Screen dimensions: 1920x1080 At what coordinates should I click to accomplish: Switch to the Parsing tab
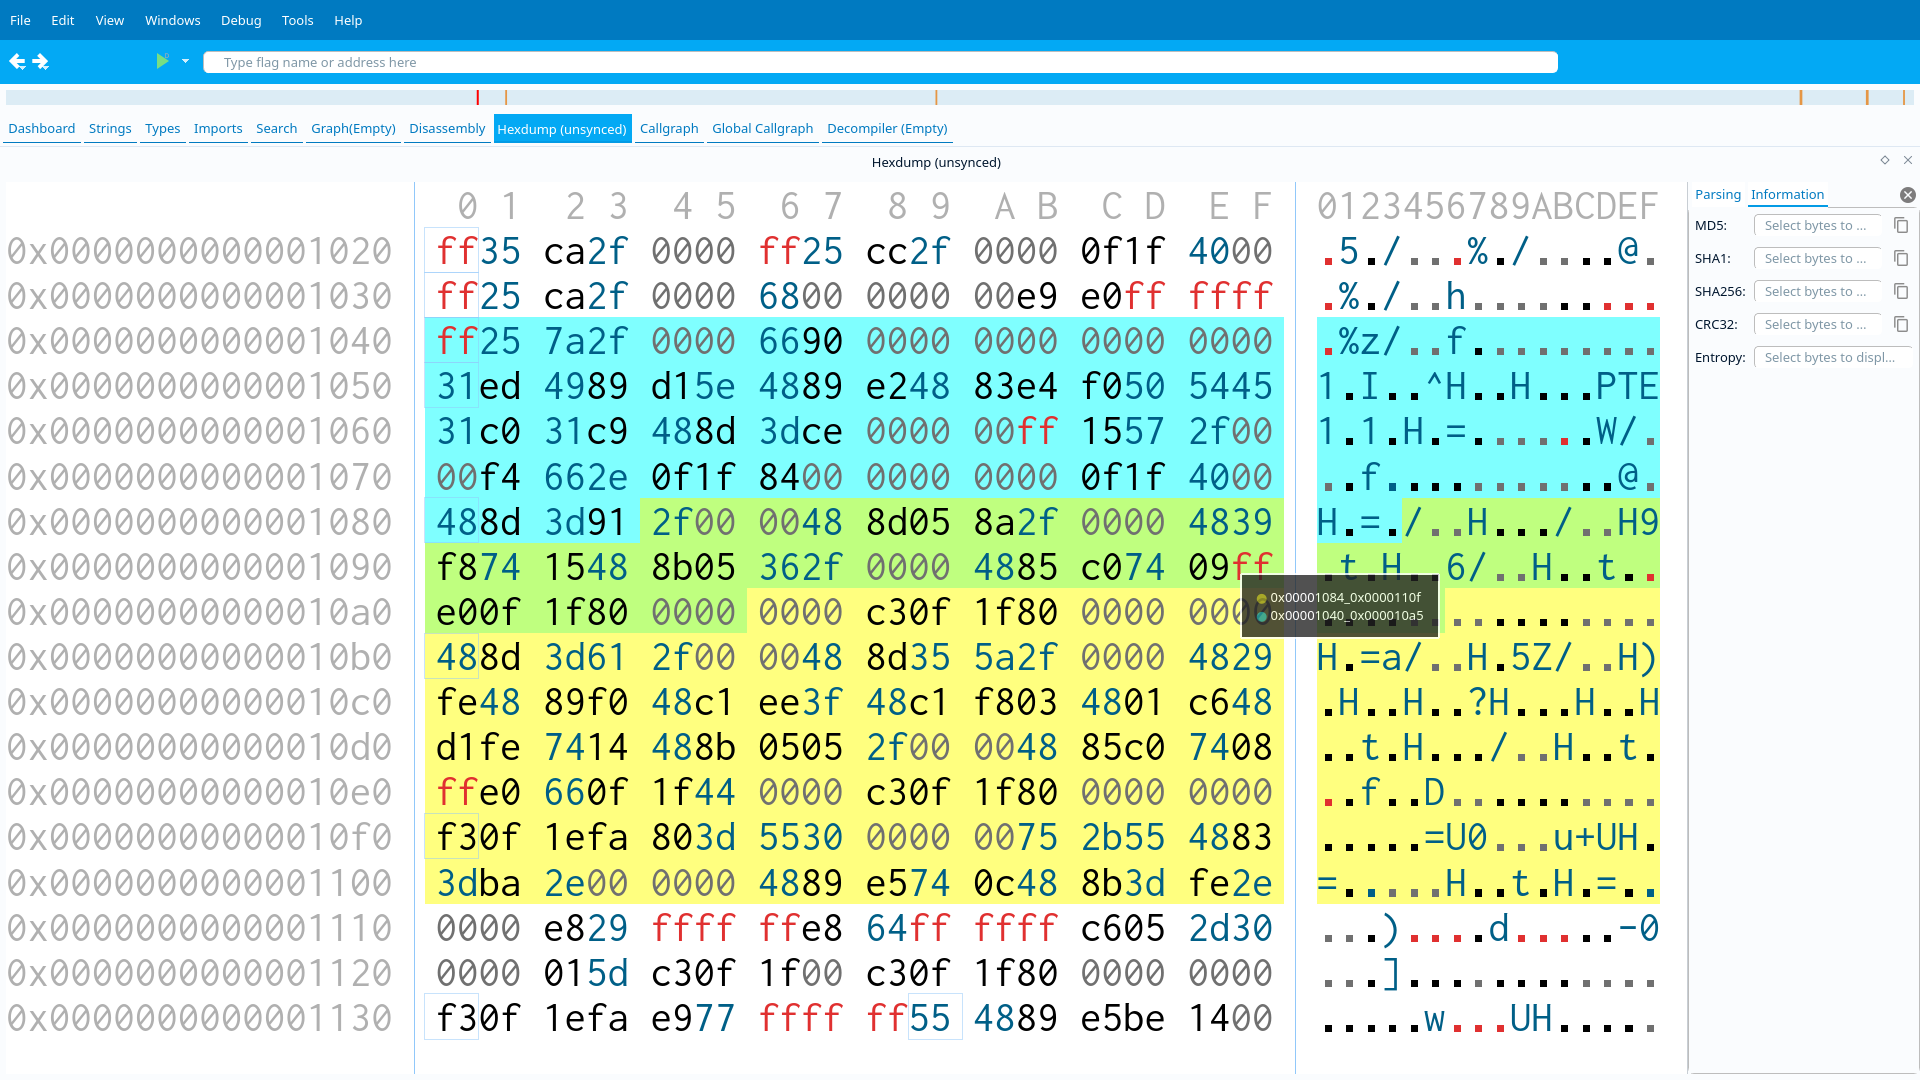point(1717,195)
